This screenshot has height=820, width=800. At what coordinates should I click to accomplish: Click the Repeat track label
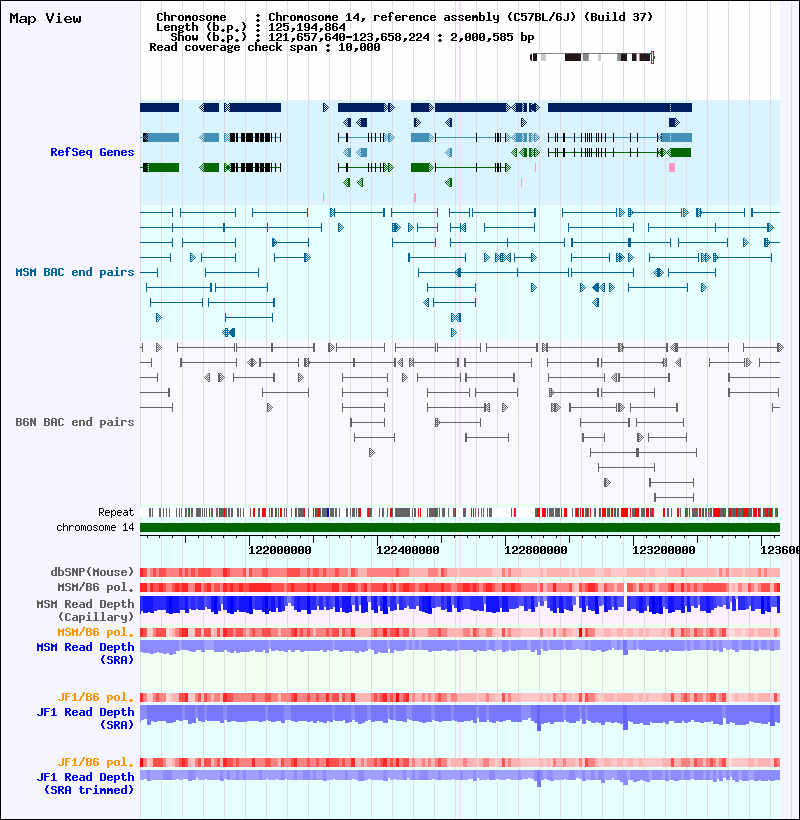click(x=116, y=512)
